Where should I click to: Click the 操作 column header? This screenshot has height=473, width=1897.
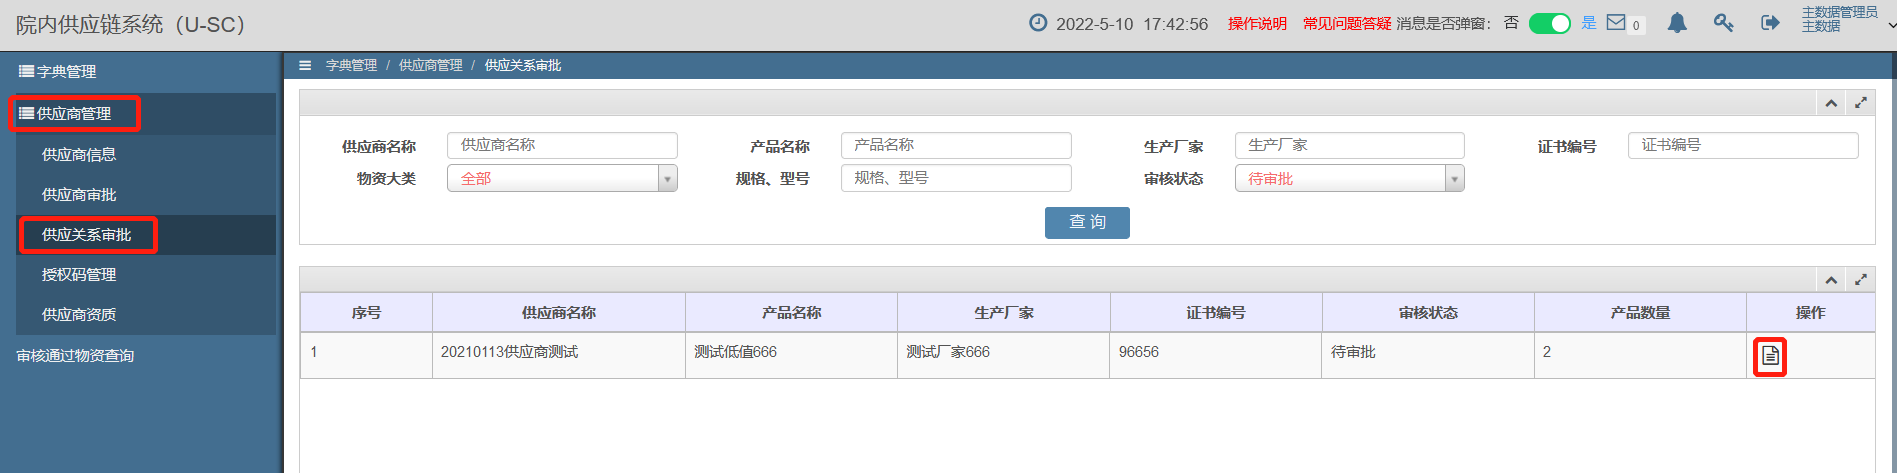pyautogui.click(x=1810, y=313)
